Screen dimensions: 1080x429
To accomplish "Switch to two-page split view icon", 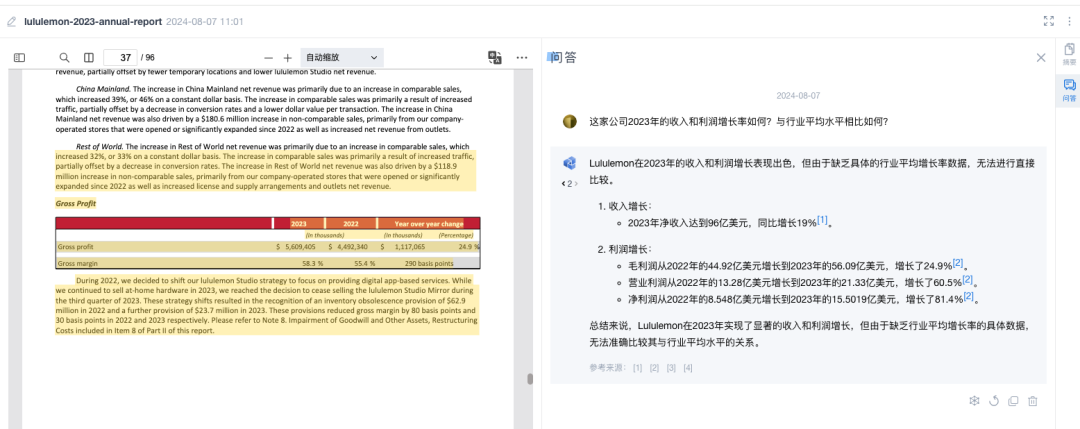I will coord(88,58).
